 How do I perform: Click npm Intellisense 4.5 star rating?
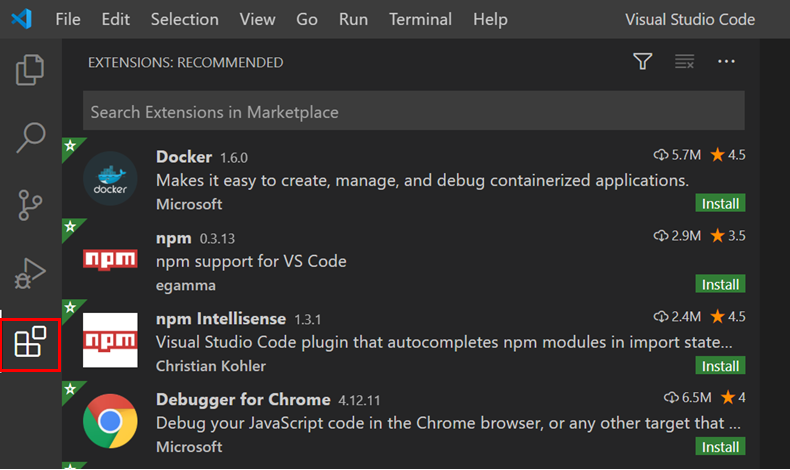pyautogui.click(x=728, y=316)
